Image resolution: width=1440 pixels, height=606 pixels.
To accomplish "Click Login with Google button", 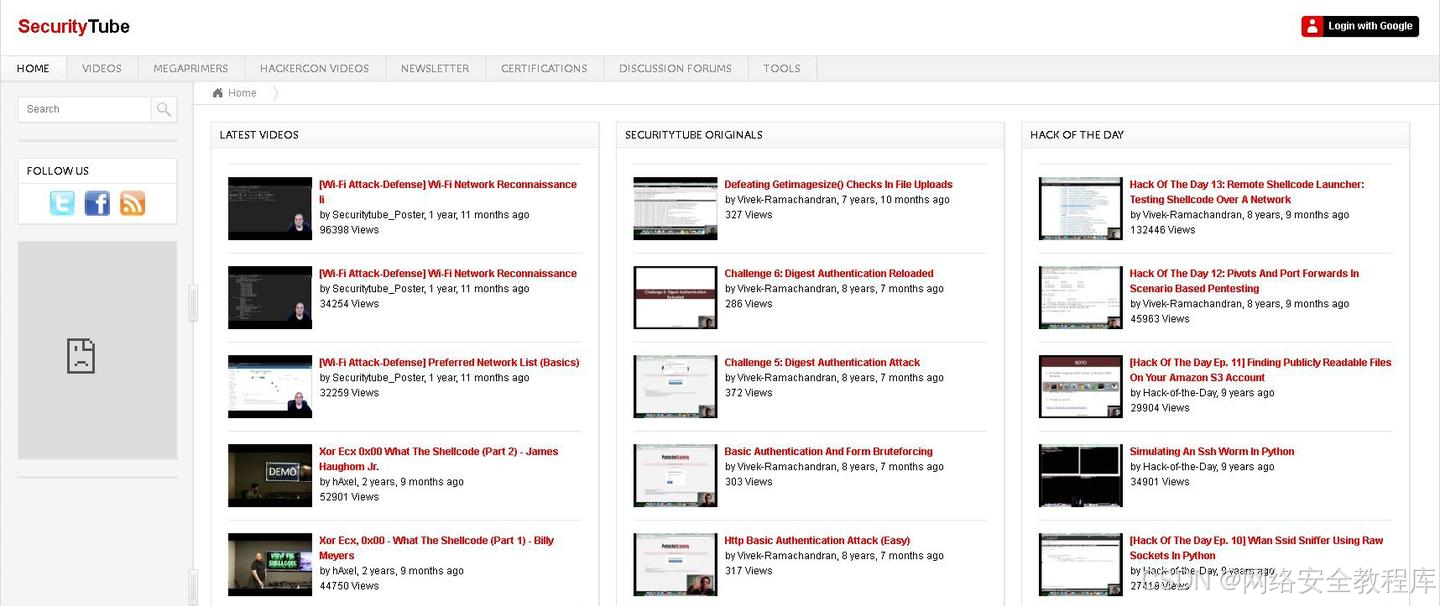I will click(1360, 26).
